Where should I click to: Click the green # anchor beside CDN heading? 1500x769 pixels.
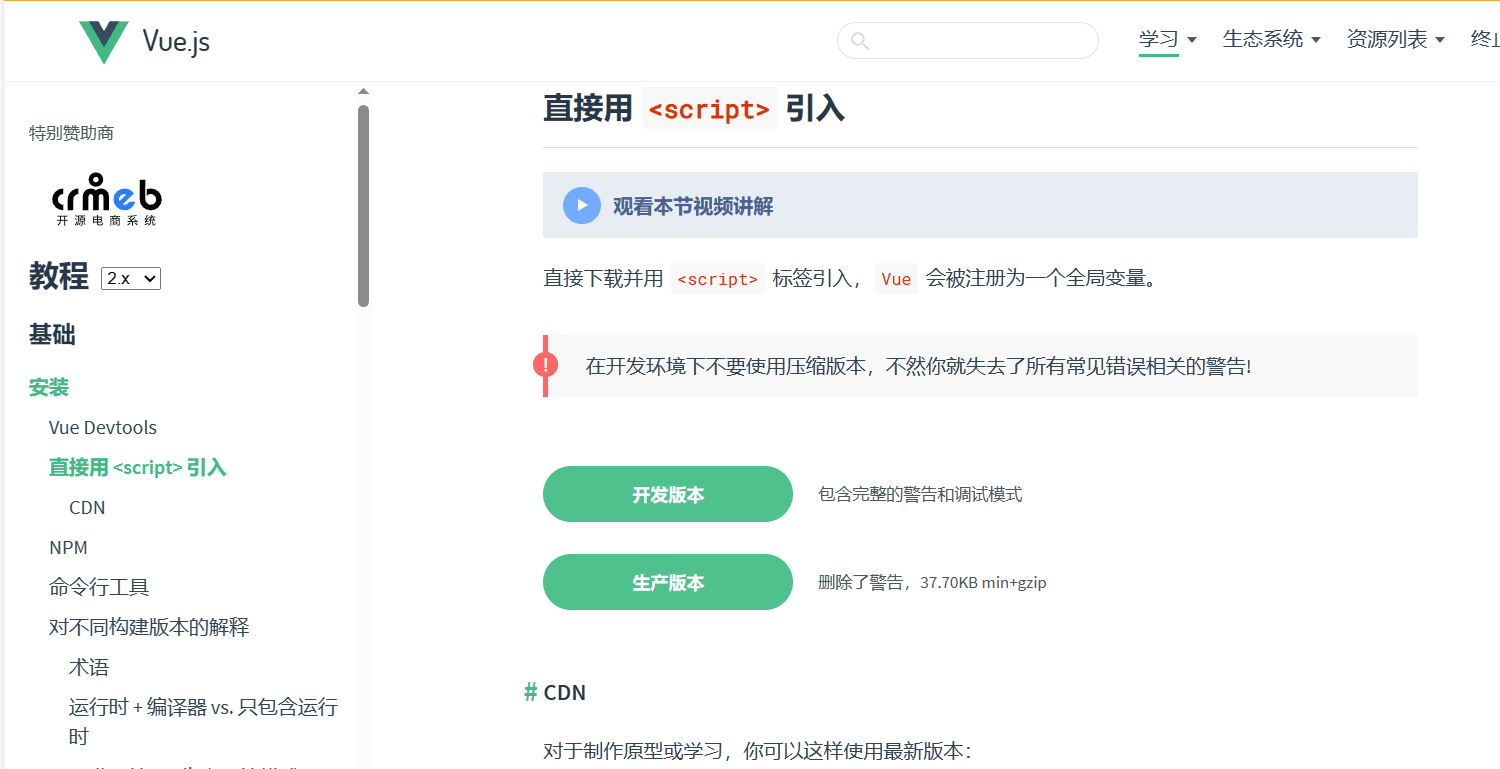point(530,692)
